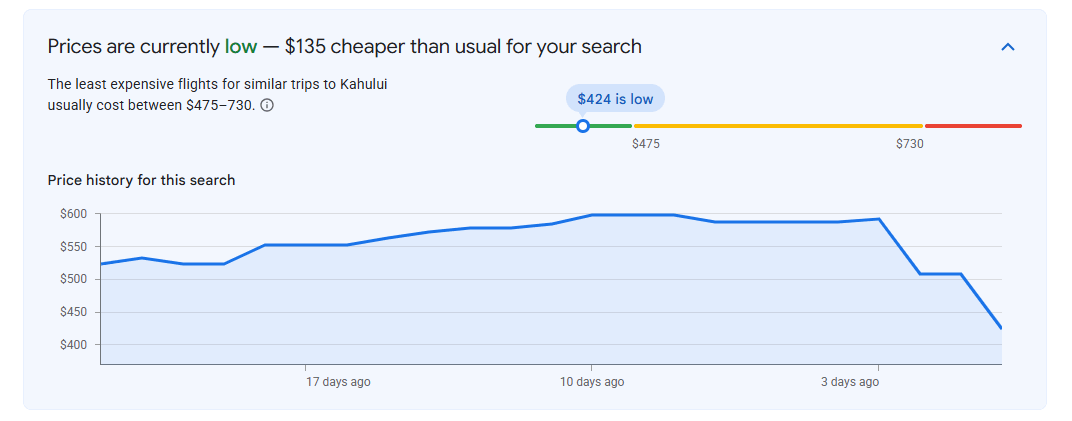This screenshot has height=421, width=1072.
Task: Click the '$424 is low' tooltip bubble
Action: pyautogui.click(x=615, y=99)
